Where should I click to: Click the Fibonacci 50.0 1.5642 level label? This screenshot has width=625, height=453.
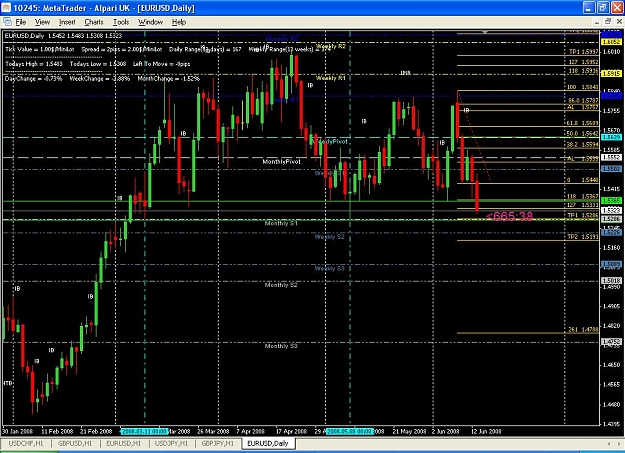tap(582, 134)
